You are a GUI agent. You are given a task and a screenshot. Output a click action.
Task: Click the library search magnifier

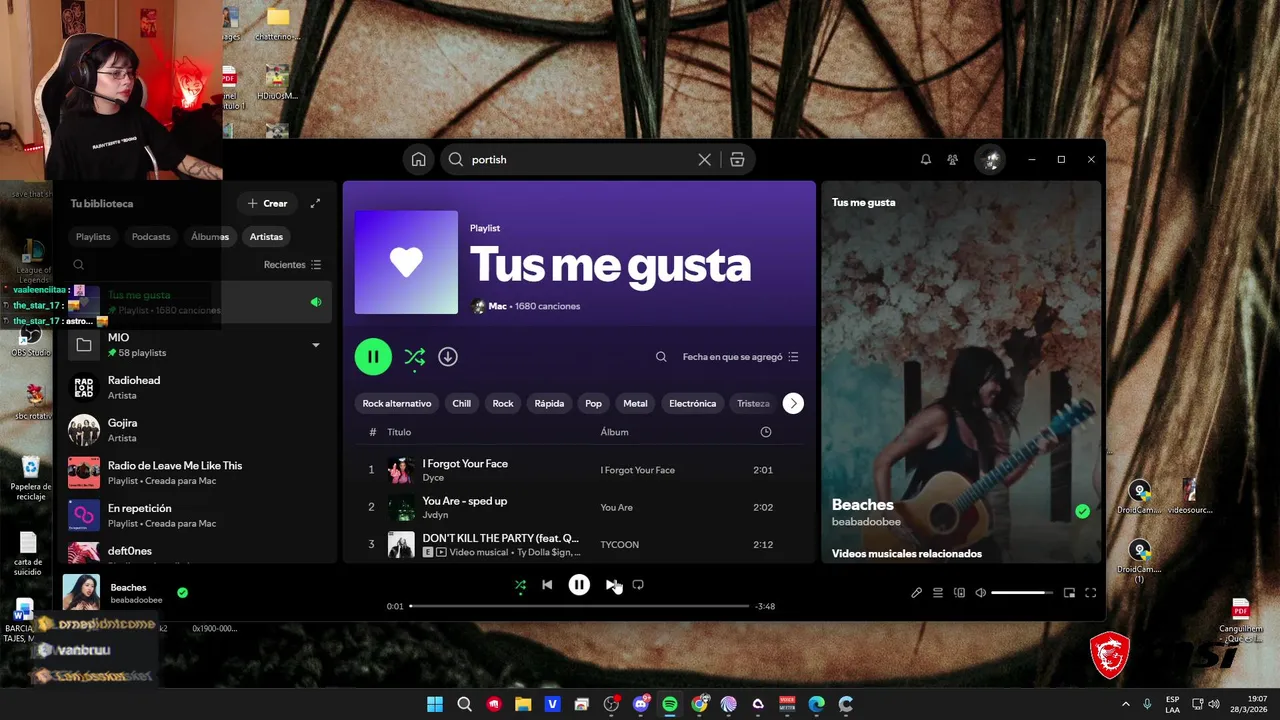pos(78,265)
